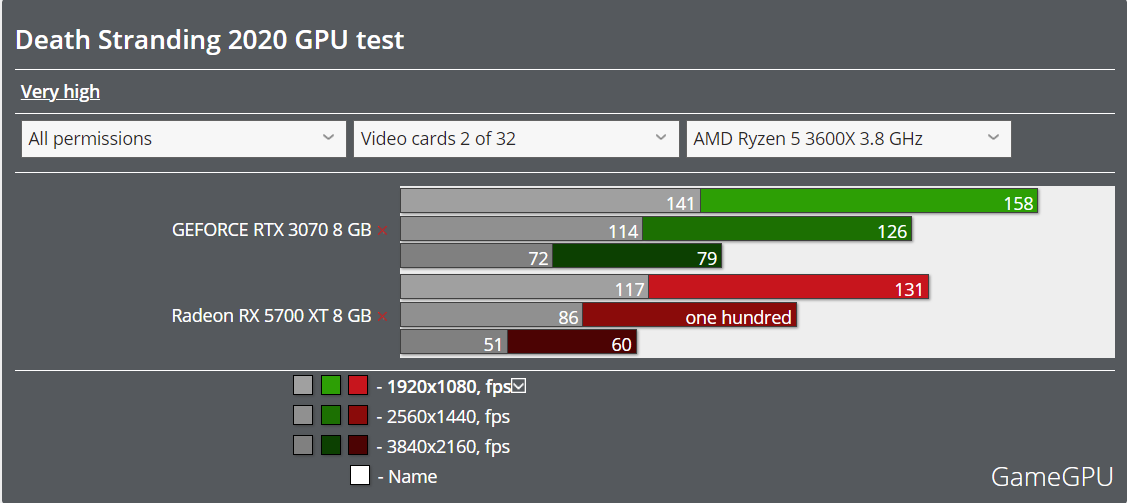Viewport: 1127px width, 503px height.
Task: Click the bright red 1920x1080 legend swatch
Action: [358, 385]
